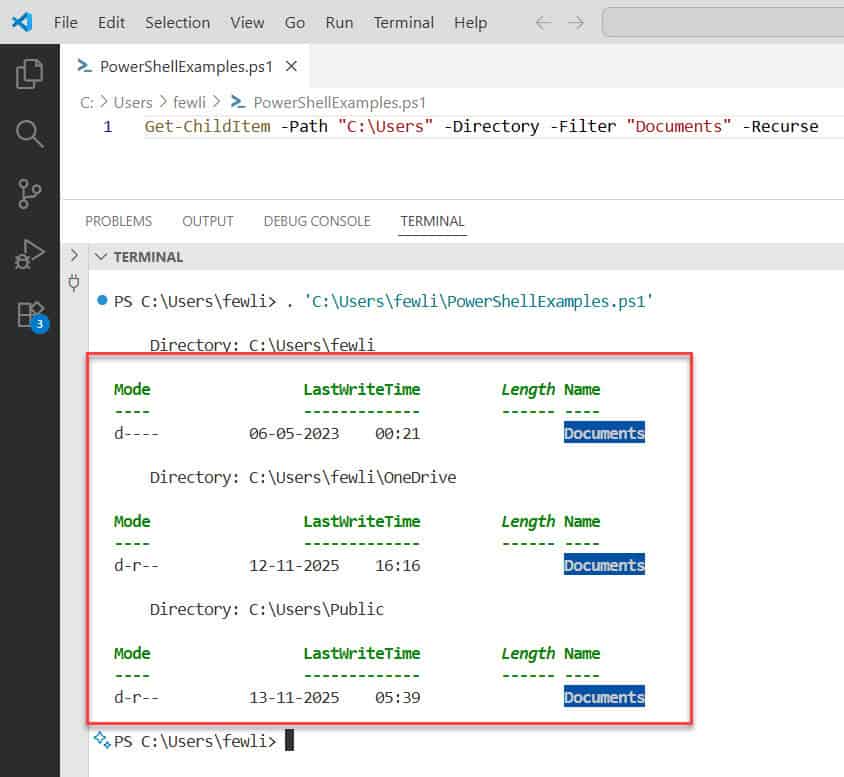Open the Search view
Viewport: 844px width, 777px height.
(x=29, y=131)
